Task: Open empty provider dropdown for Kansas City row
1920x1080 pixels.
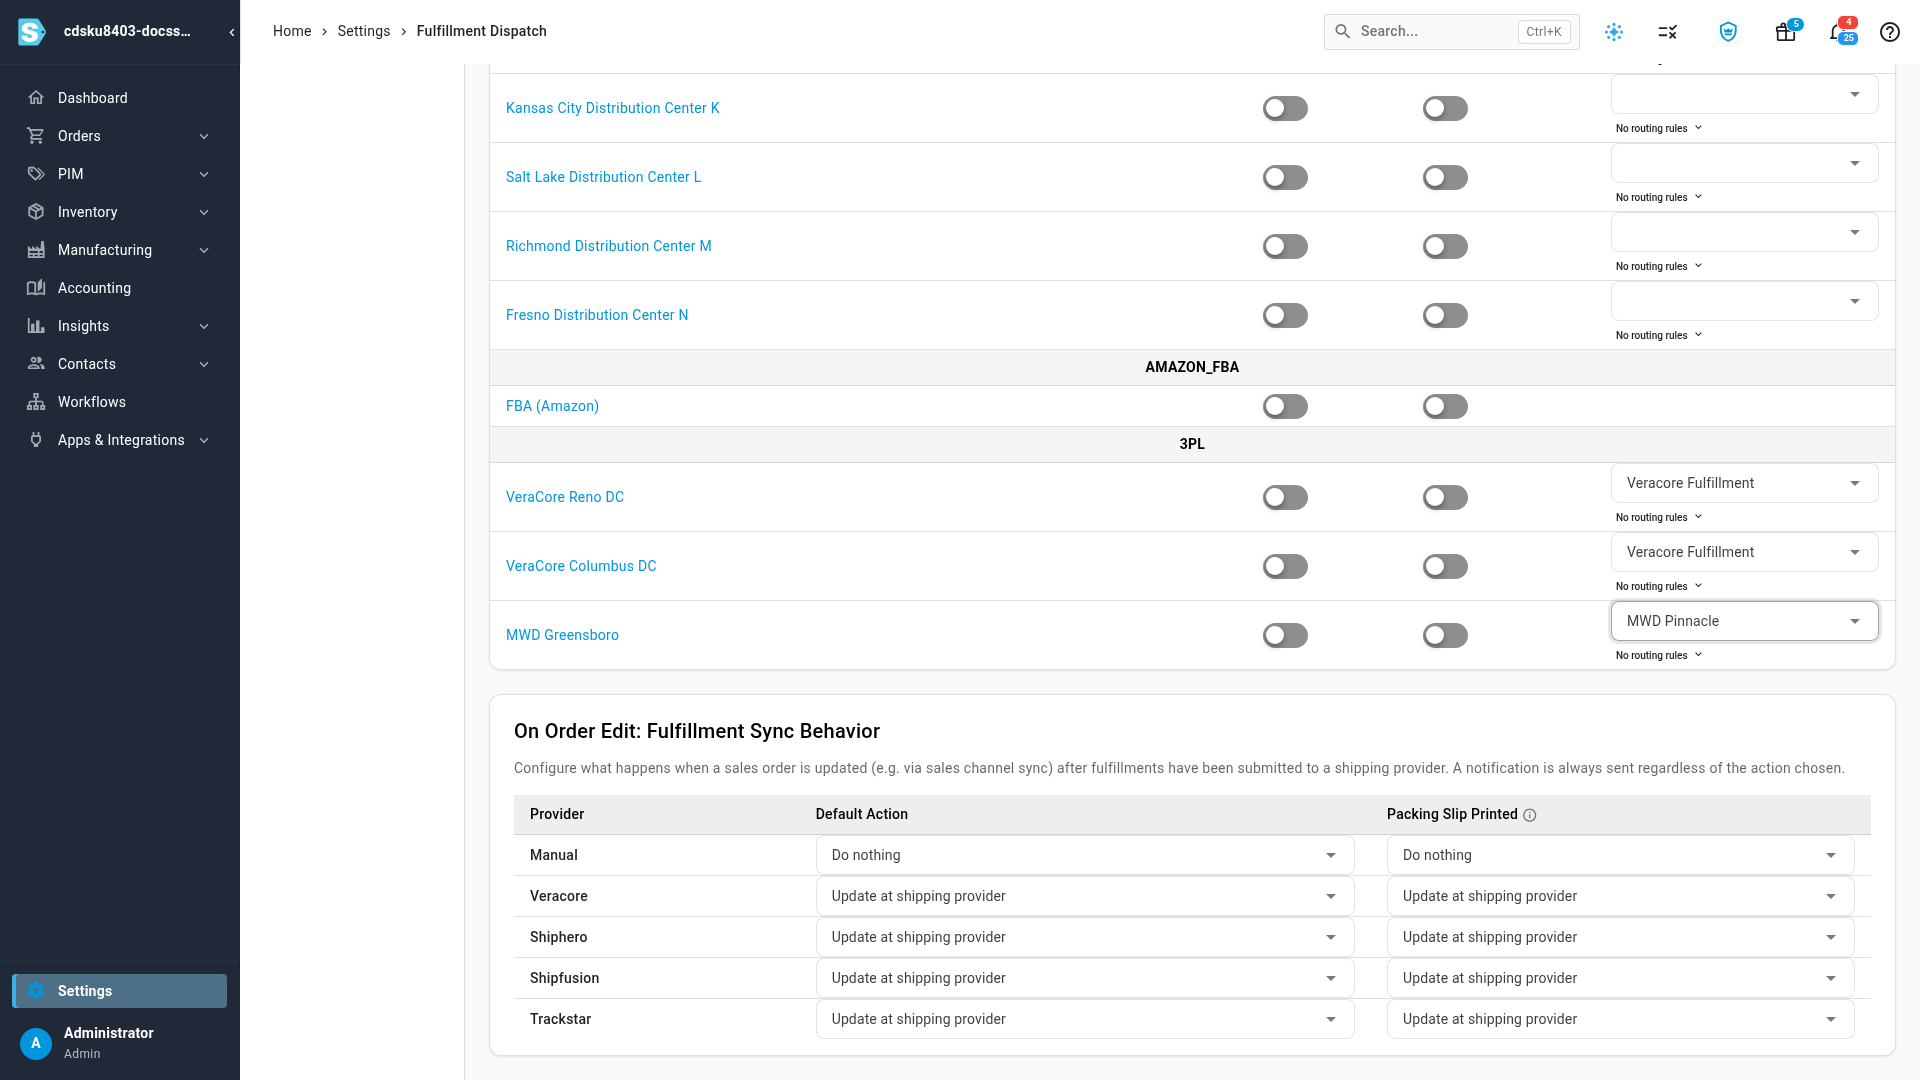Action: 1745,94
